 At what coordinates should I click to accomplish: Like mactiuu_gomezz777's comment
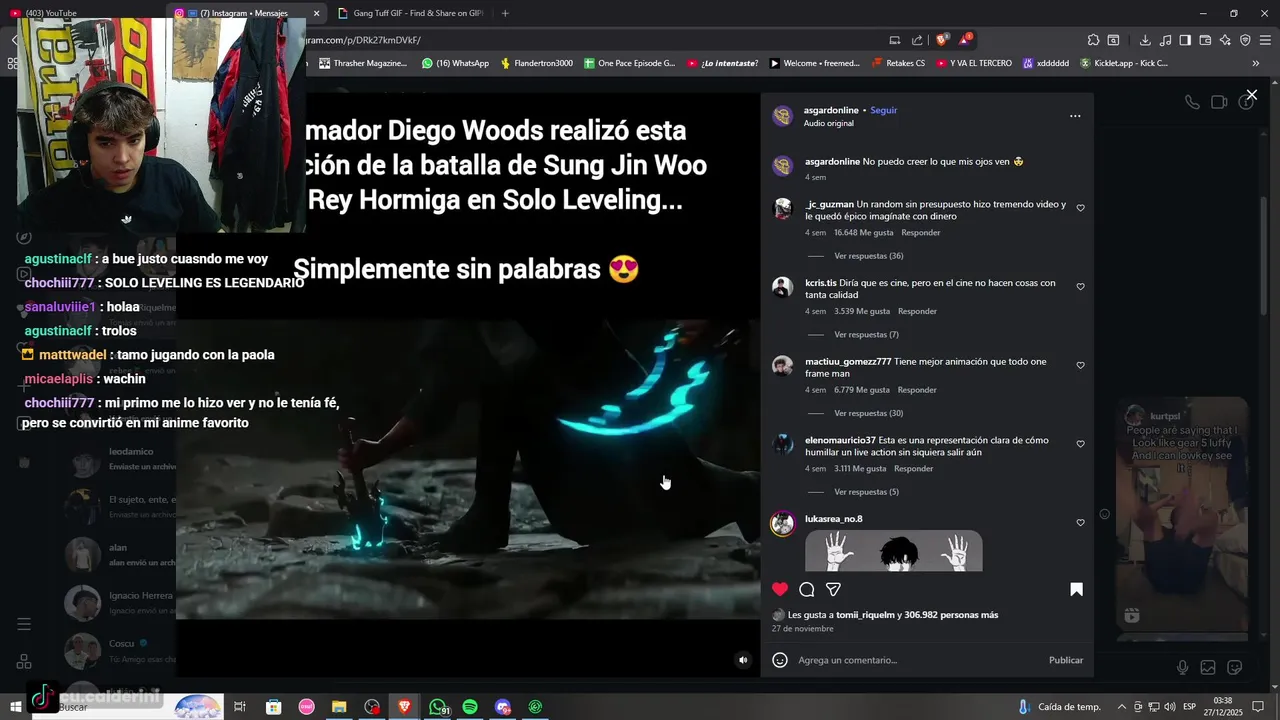coord(1080,365)
